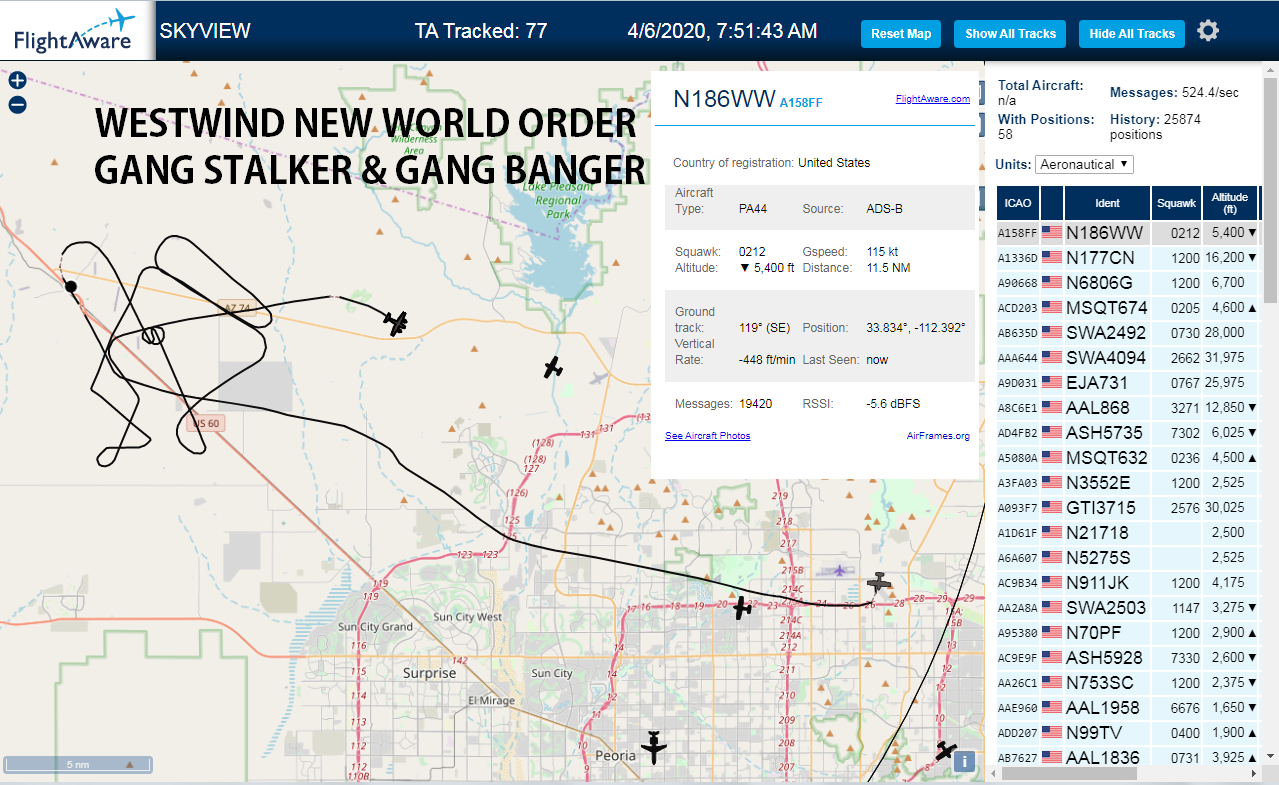Image resolution: width=1279 pixels, height=785 pixels.
Task: Sort table by Squawk column header
Action: point(1176,203)
